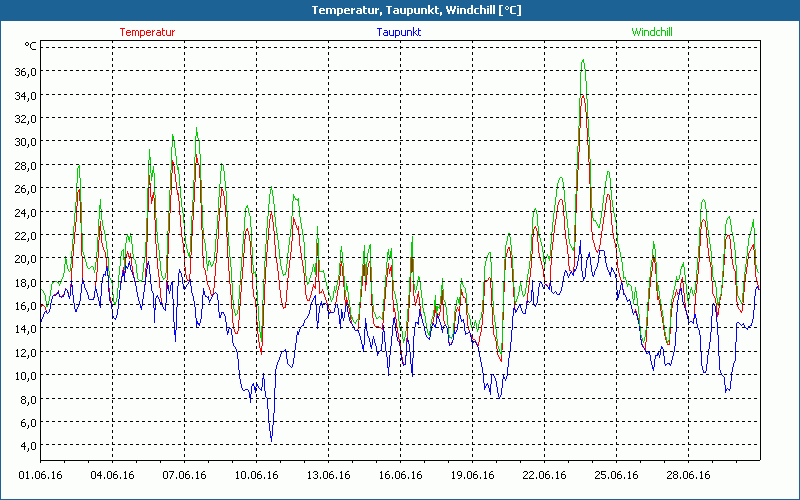This screenshot has width=800, height=500.
Task: Click the 36,0 value on the temperature axis
Action: pos(24,71)
